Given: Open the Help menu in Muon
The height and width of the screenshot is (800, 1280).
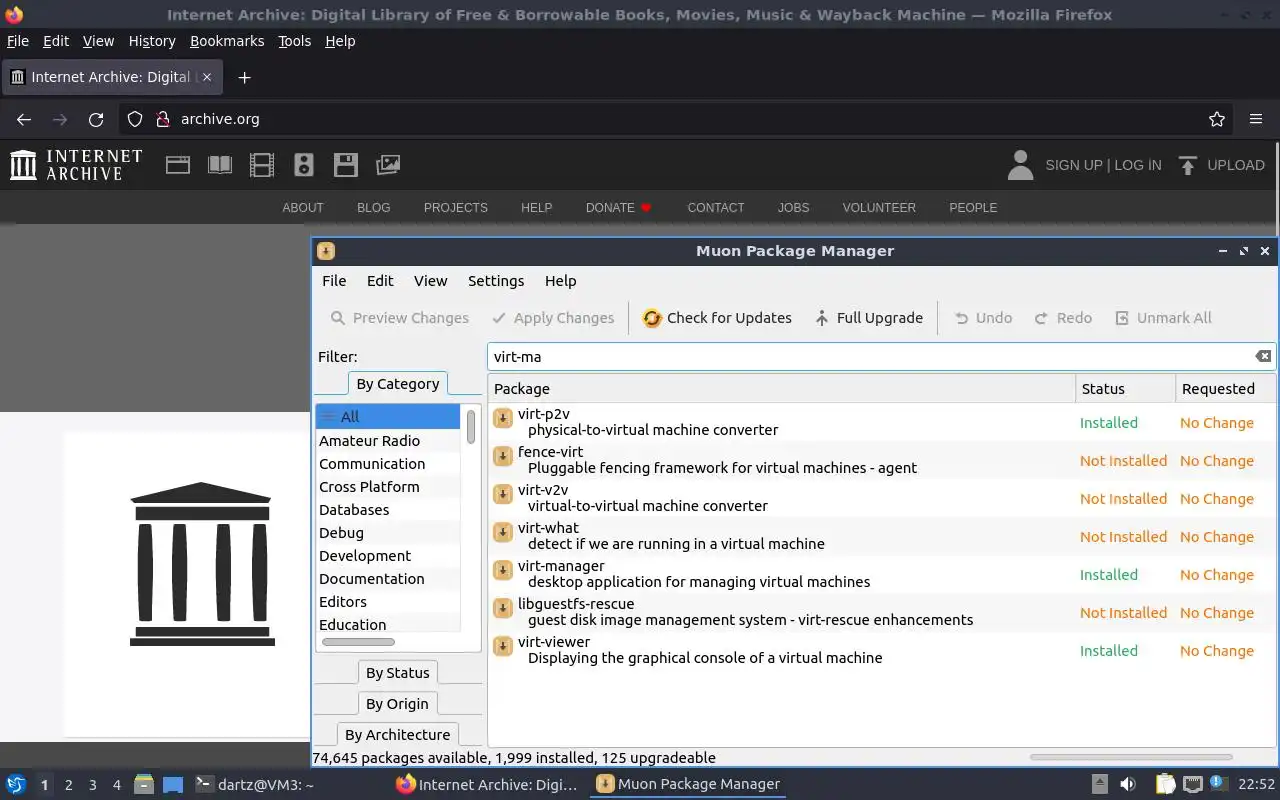Looking at the screenshot, I should [560, 281].
